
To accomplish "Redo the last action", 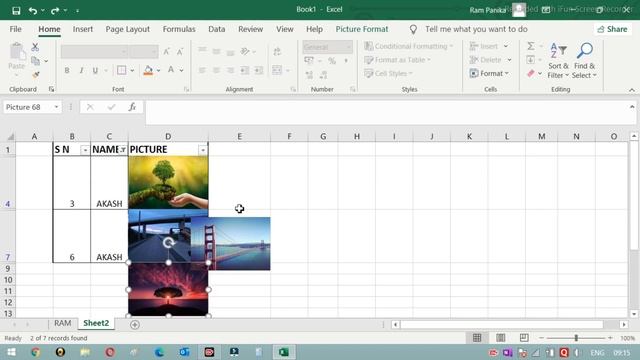I will (x=55, y=10).
